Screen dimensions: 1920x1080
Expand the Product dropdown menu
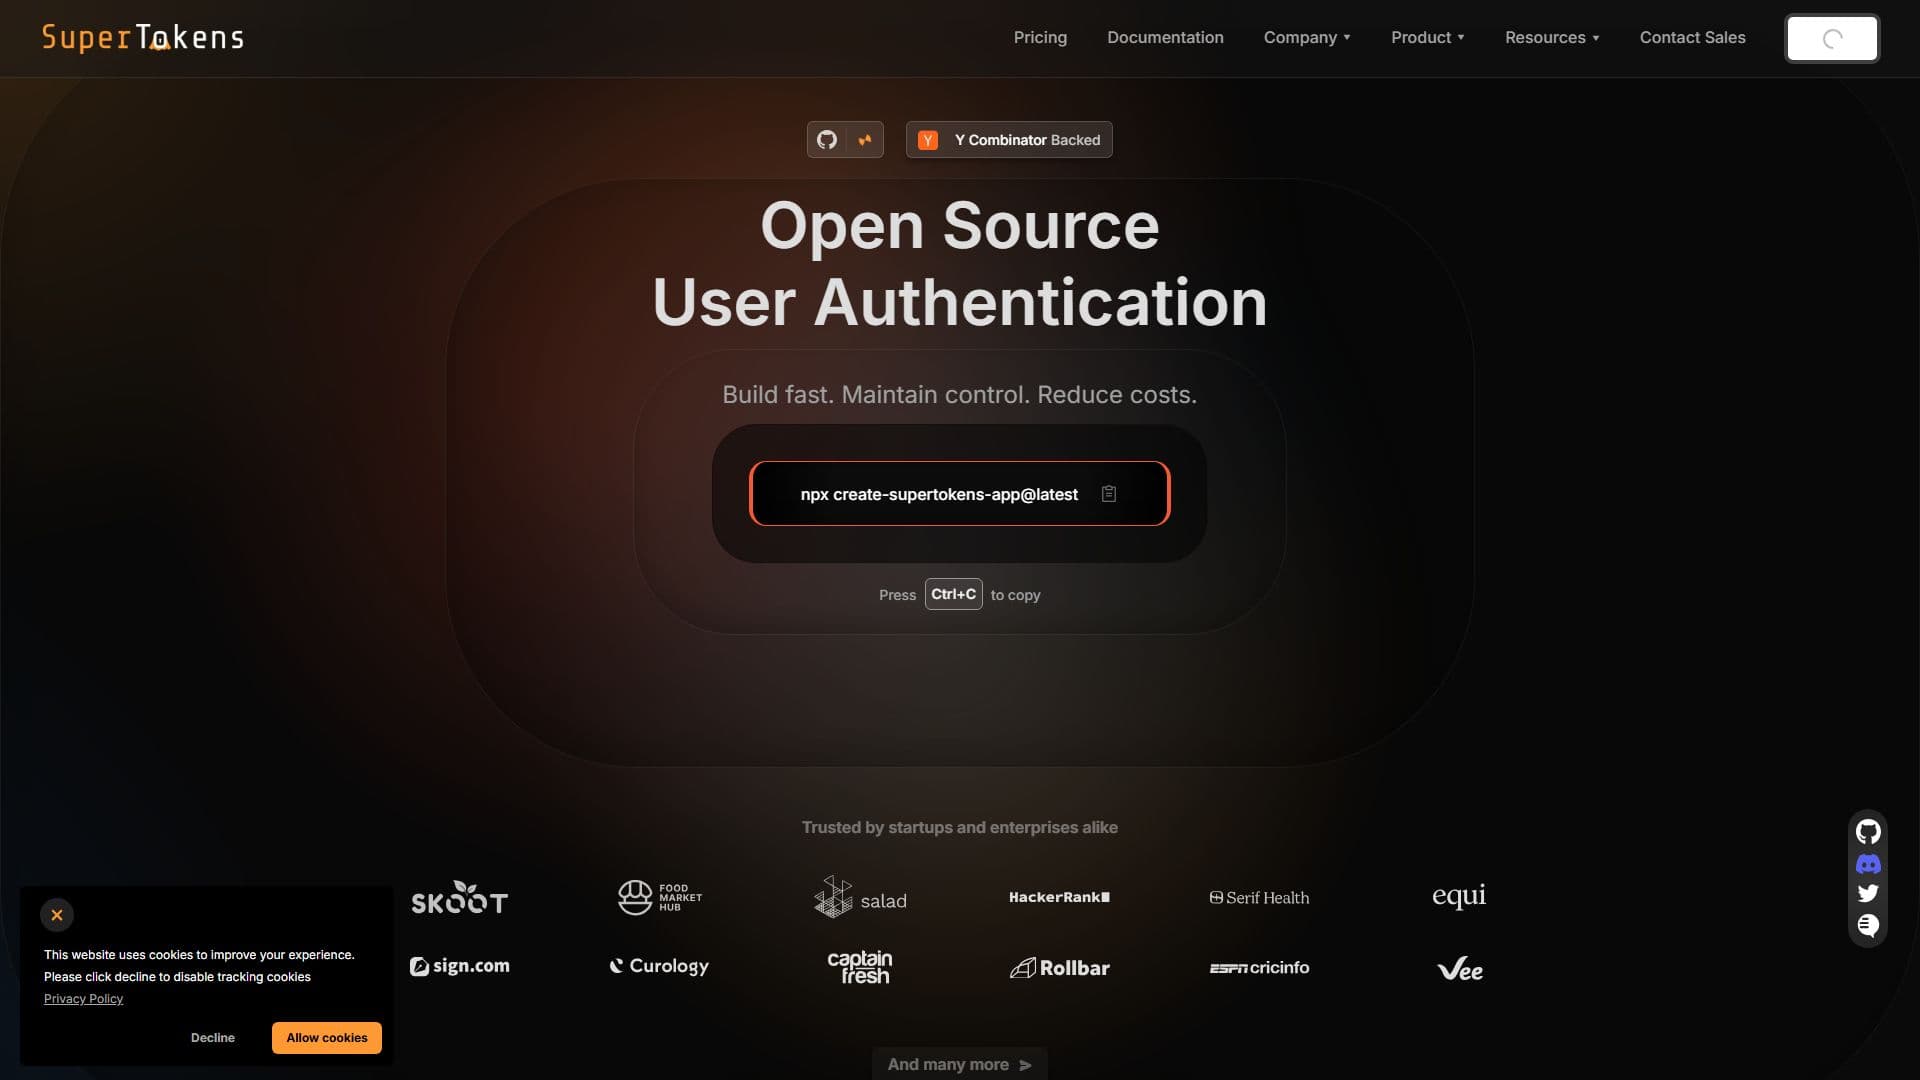pyautogui.click(x=1428, y=38)
